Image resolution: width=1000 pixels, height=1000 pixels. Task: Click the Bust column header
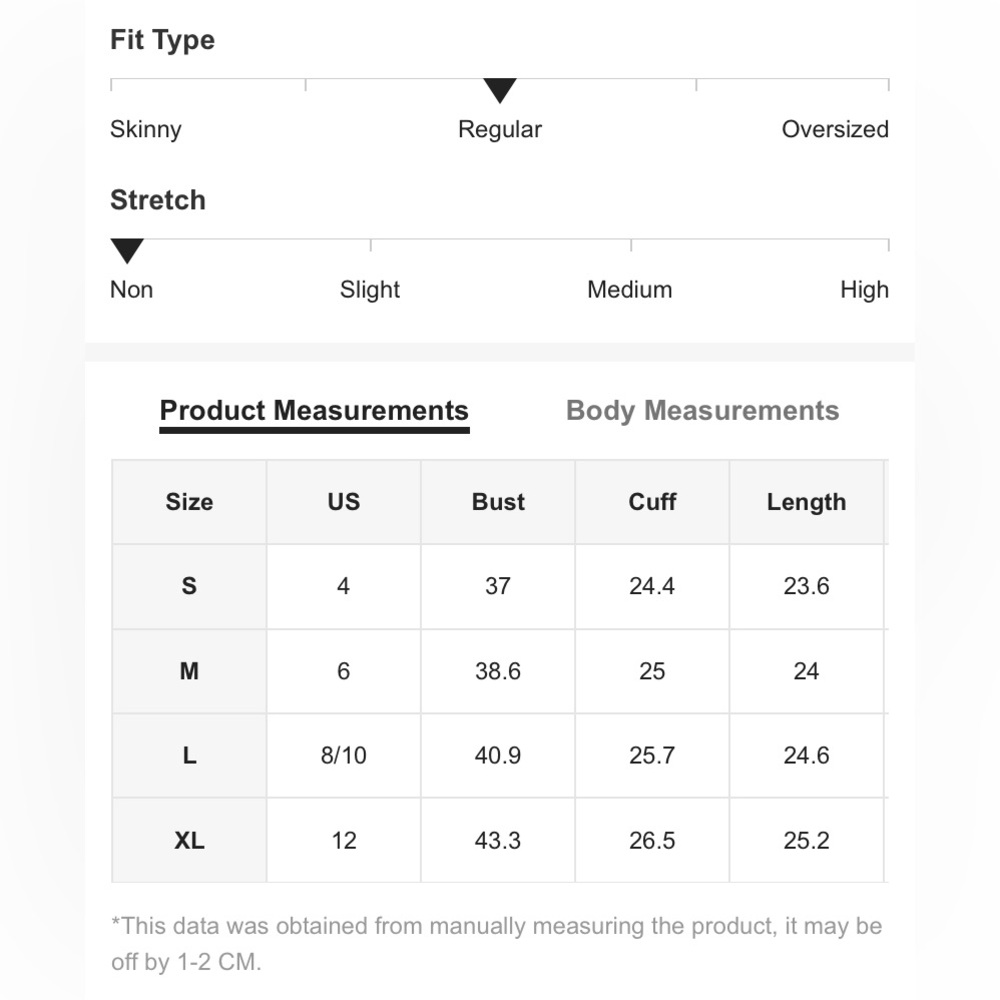[x=498, y=502]
